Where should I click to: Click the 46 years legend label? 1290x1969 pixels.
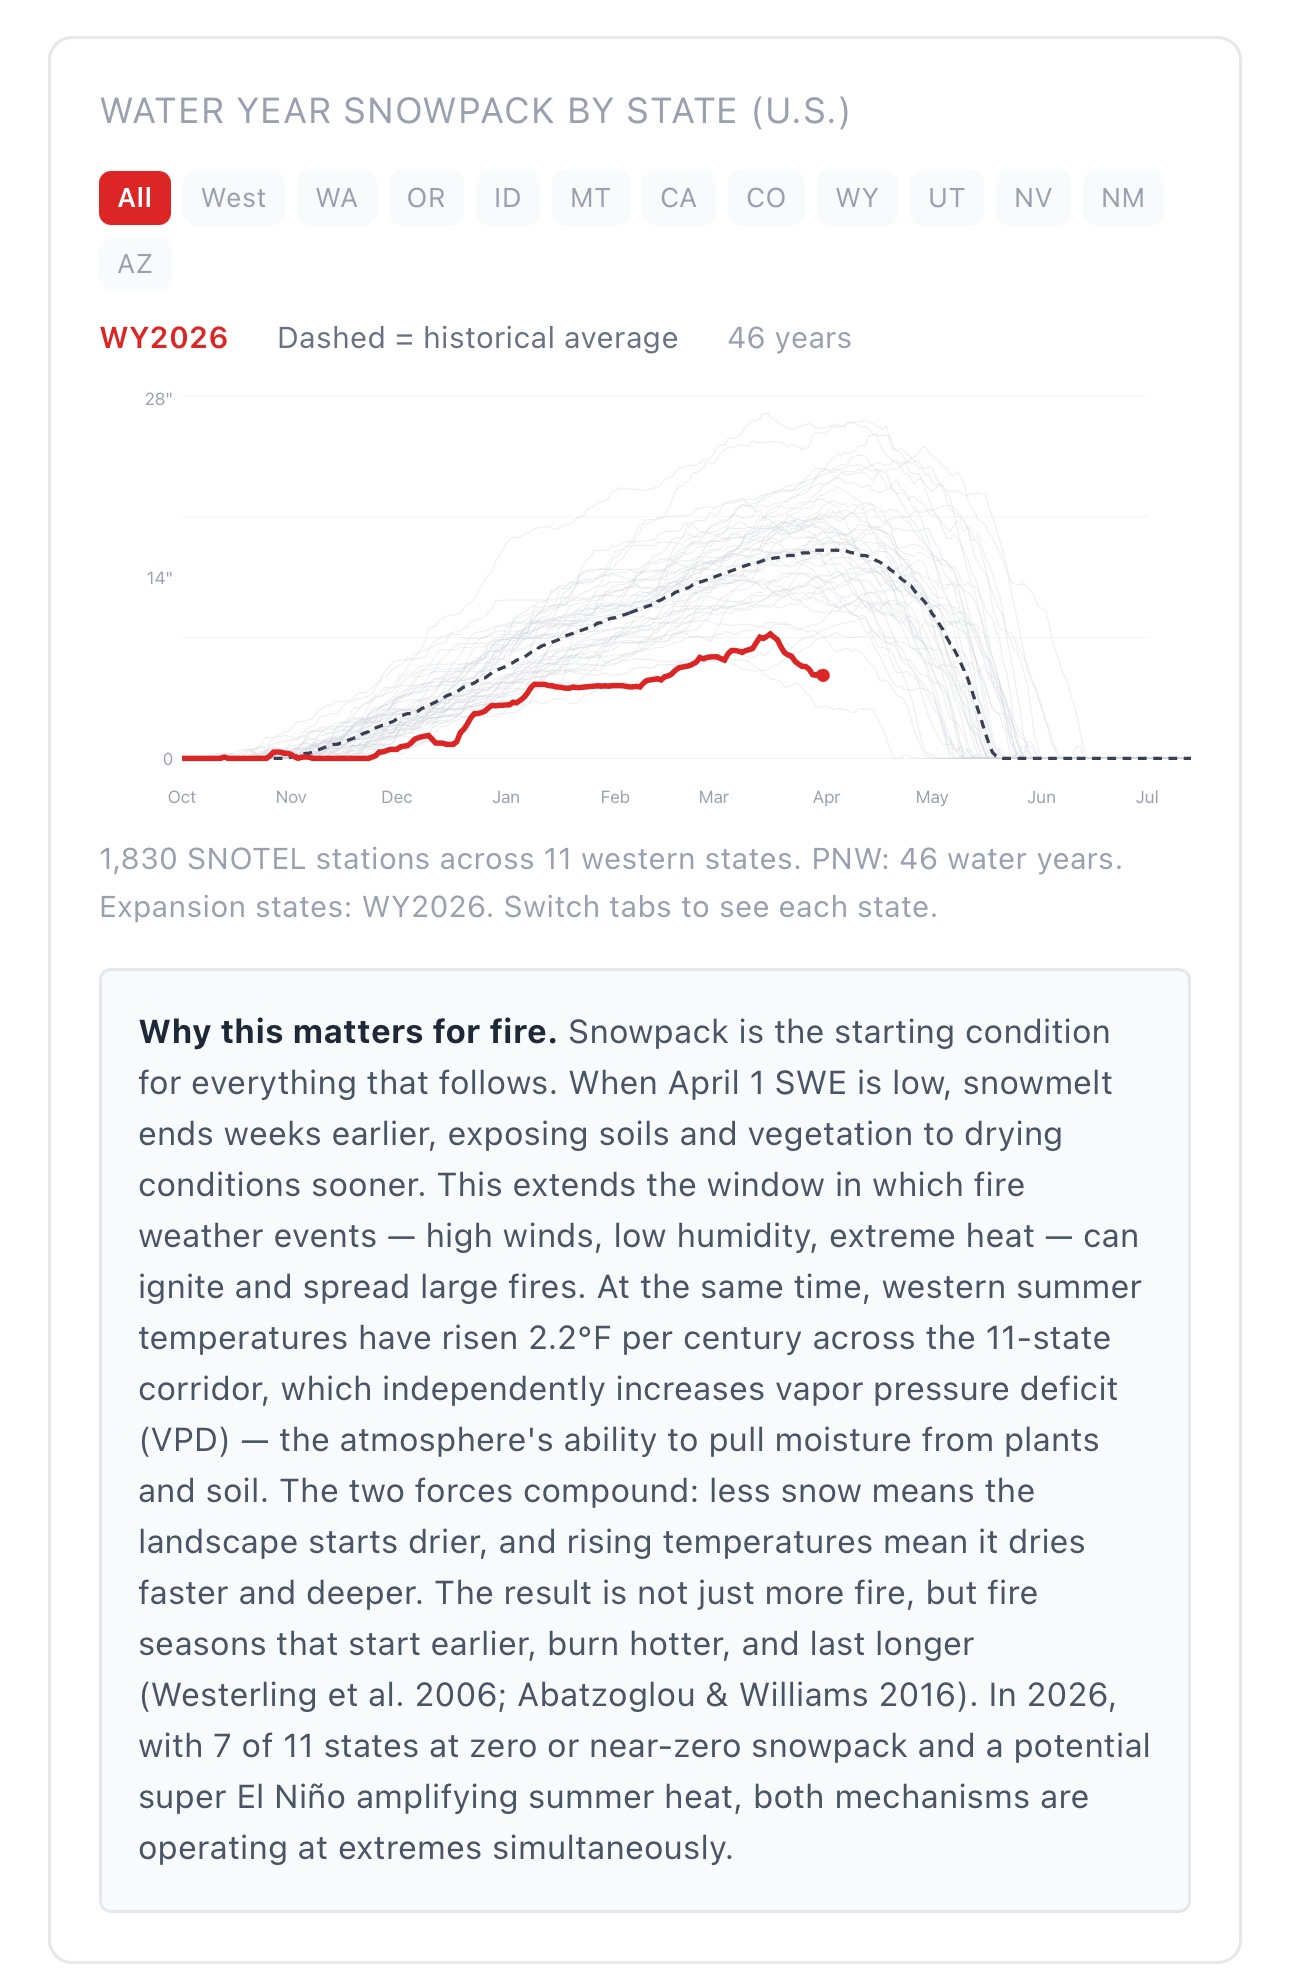point(789,338)
